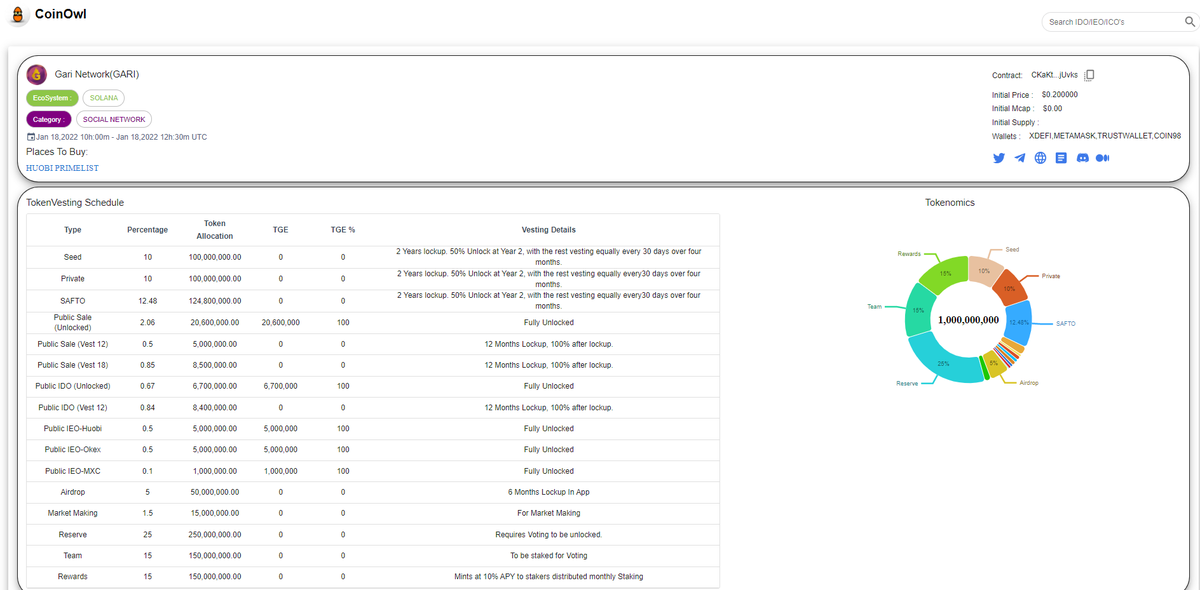1200x590 pixels.
Task: Click the 1,000,000,000 total supply text
Action: click(968, 320)
